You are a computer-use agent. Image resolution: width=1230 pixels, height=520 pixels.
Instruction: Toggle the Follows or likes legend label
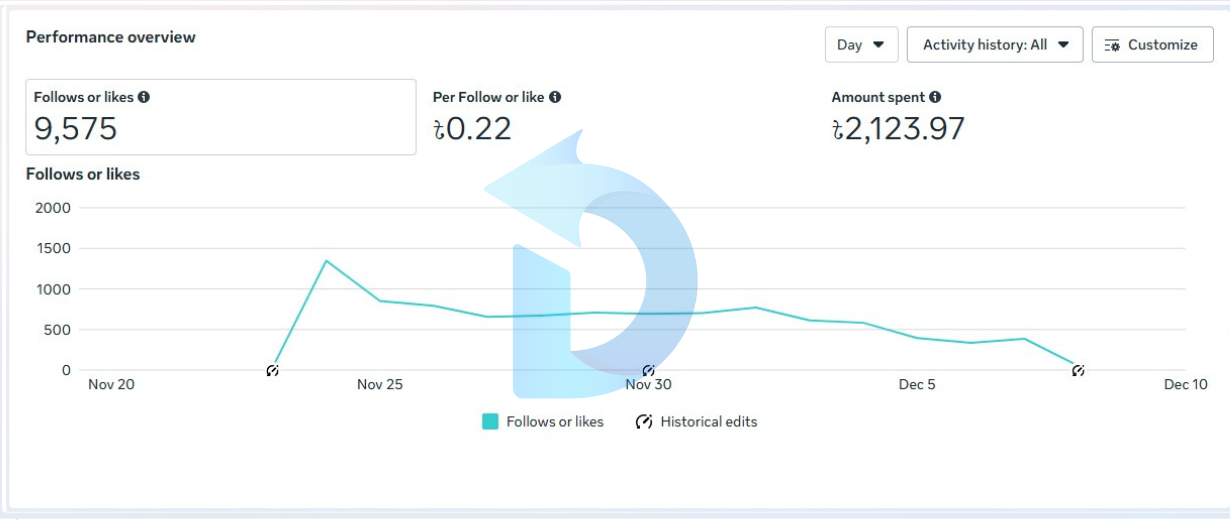(x=555, y=422)
